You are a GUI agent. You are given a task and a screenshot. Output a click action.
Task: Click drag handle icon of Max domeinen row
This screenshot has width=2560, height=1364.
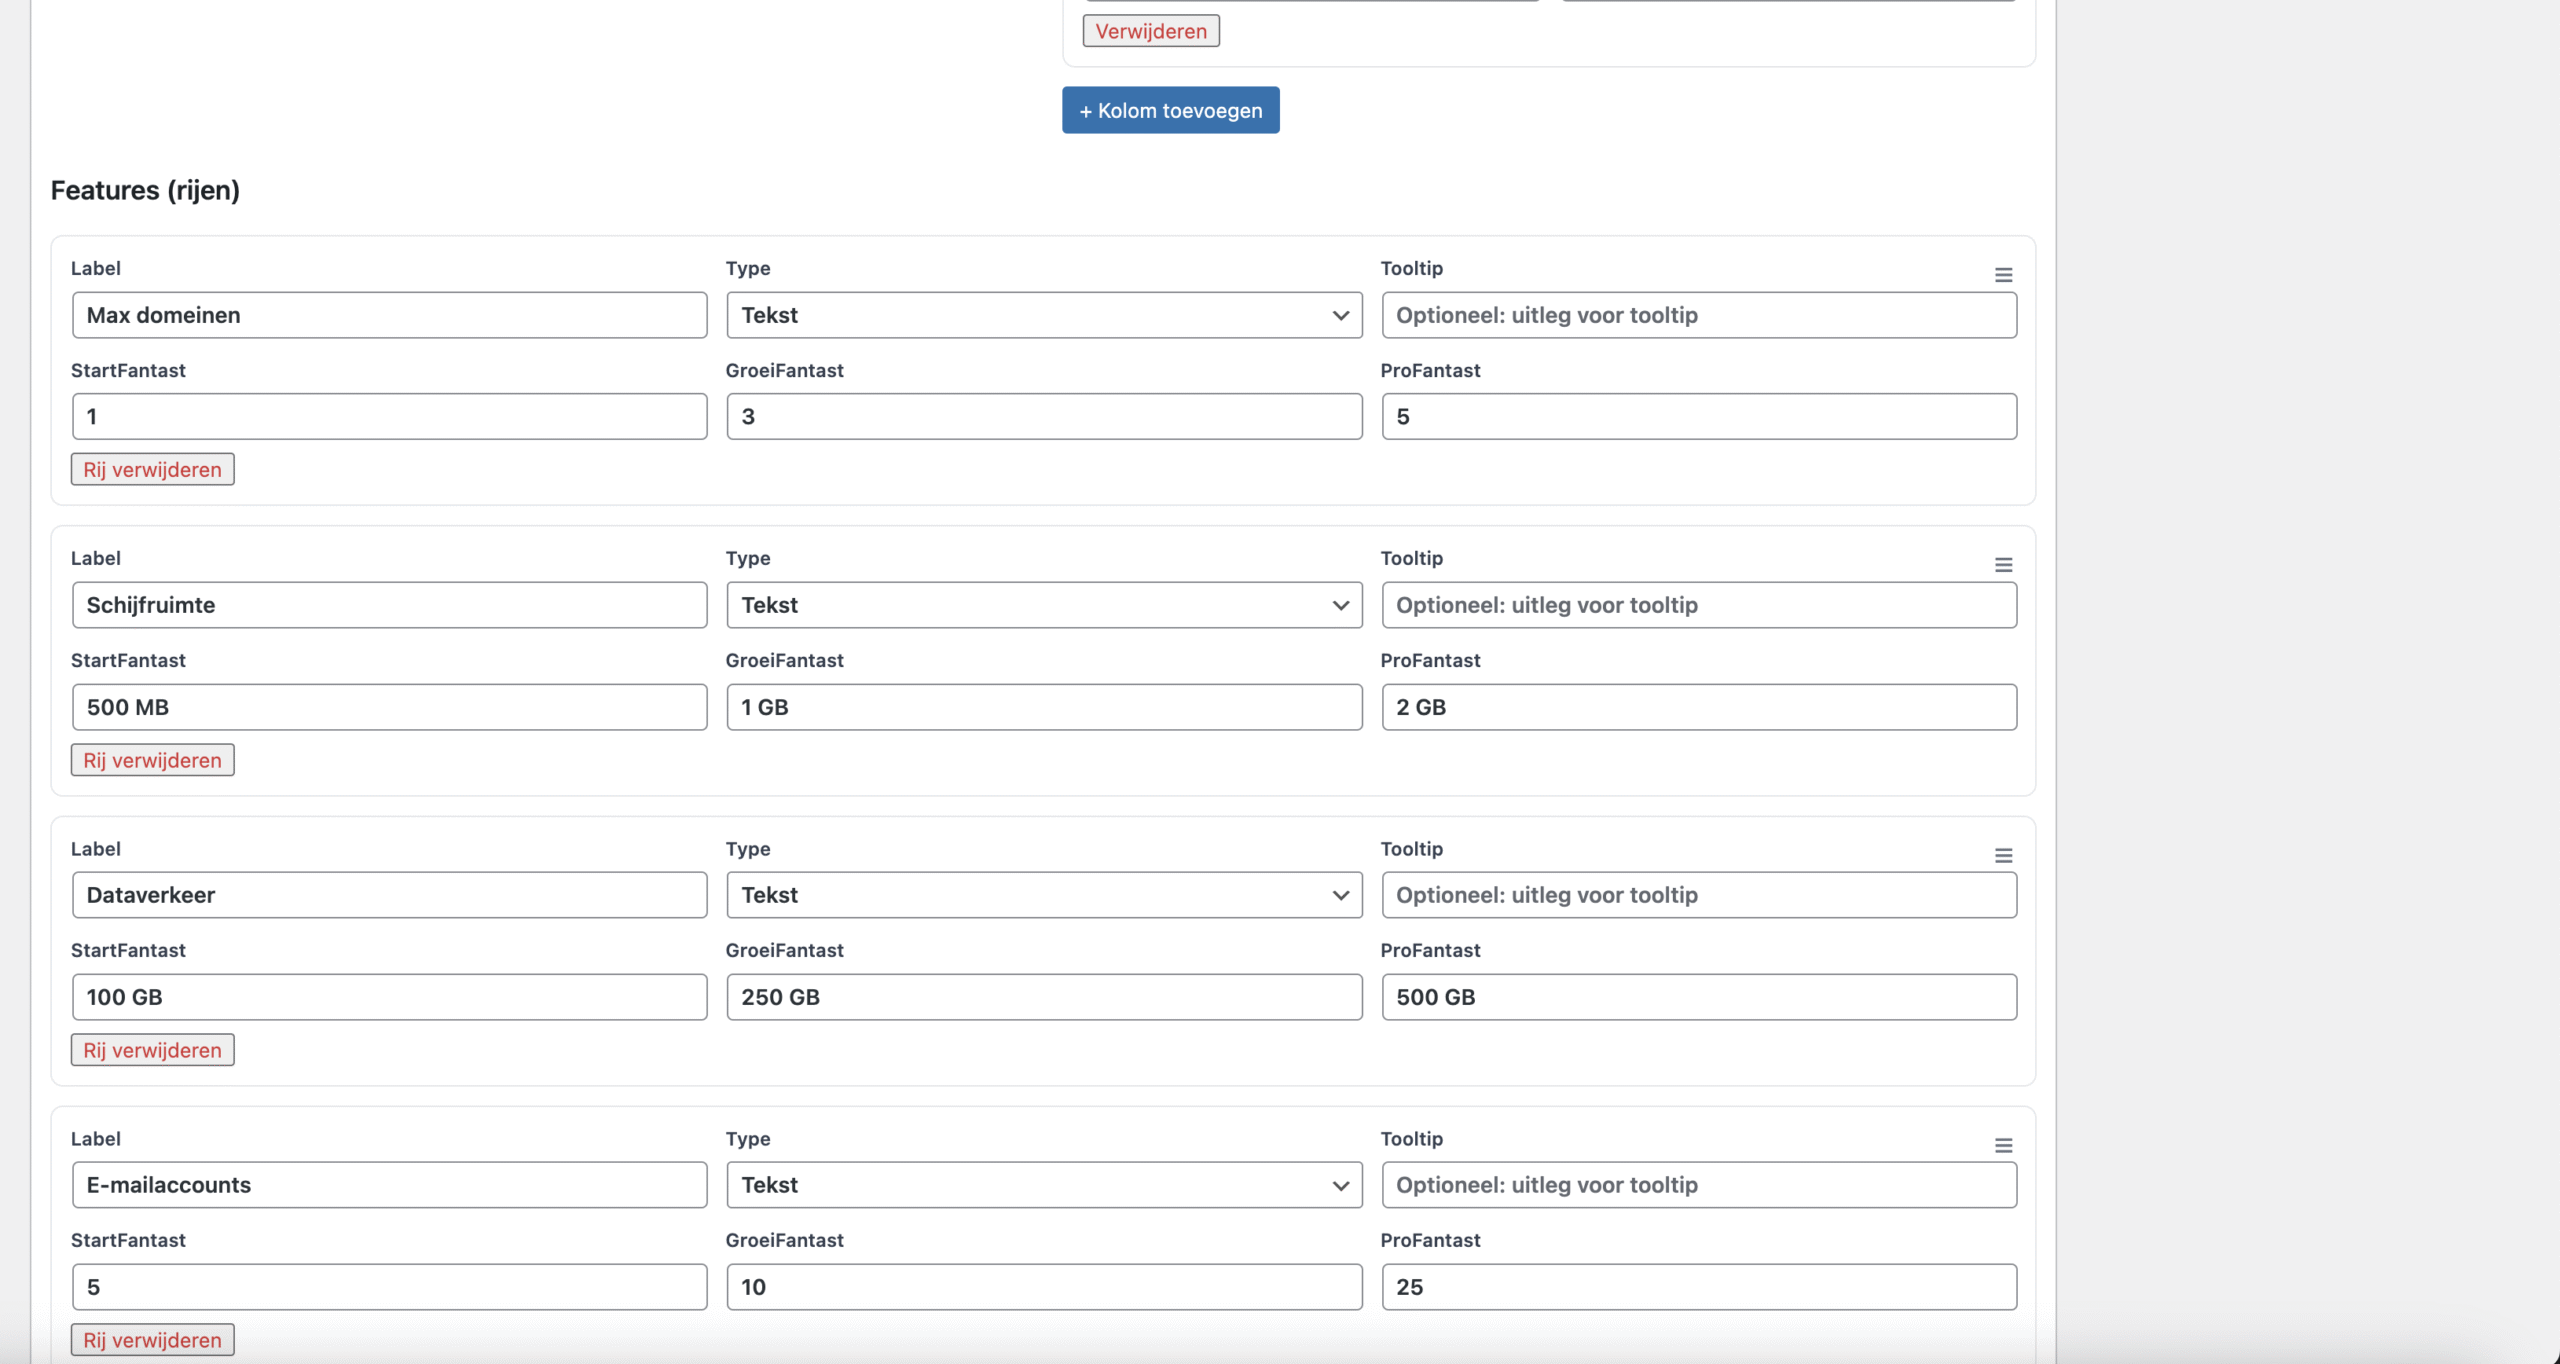click(2003, 275)
